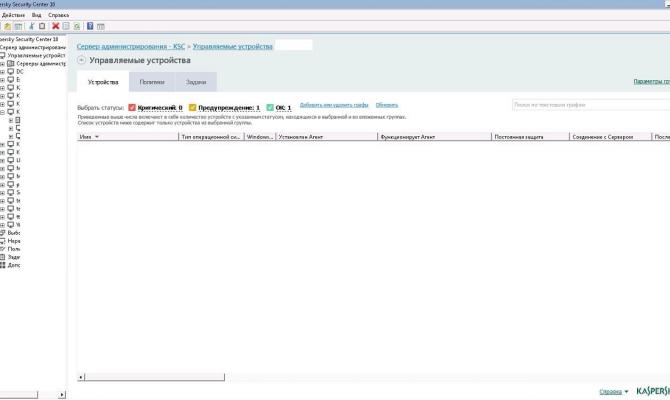Viewport: 670px width, 400px height.
Task: Expand the DC group node
Action: click(3, 72)
